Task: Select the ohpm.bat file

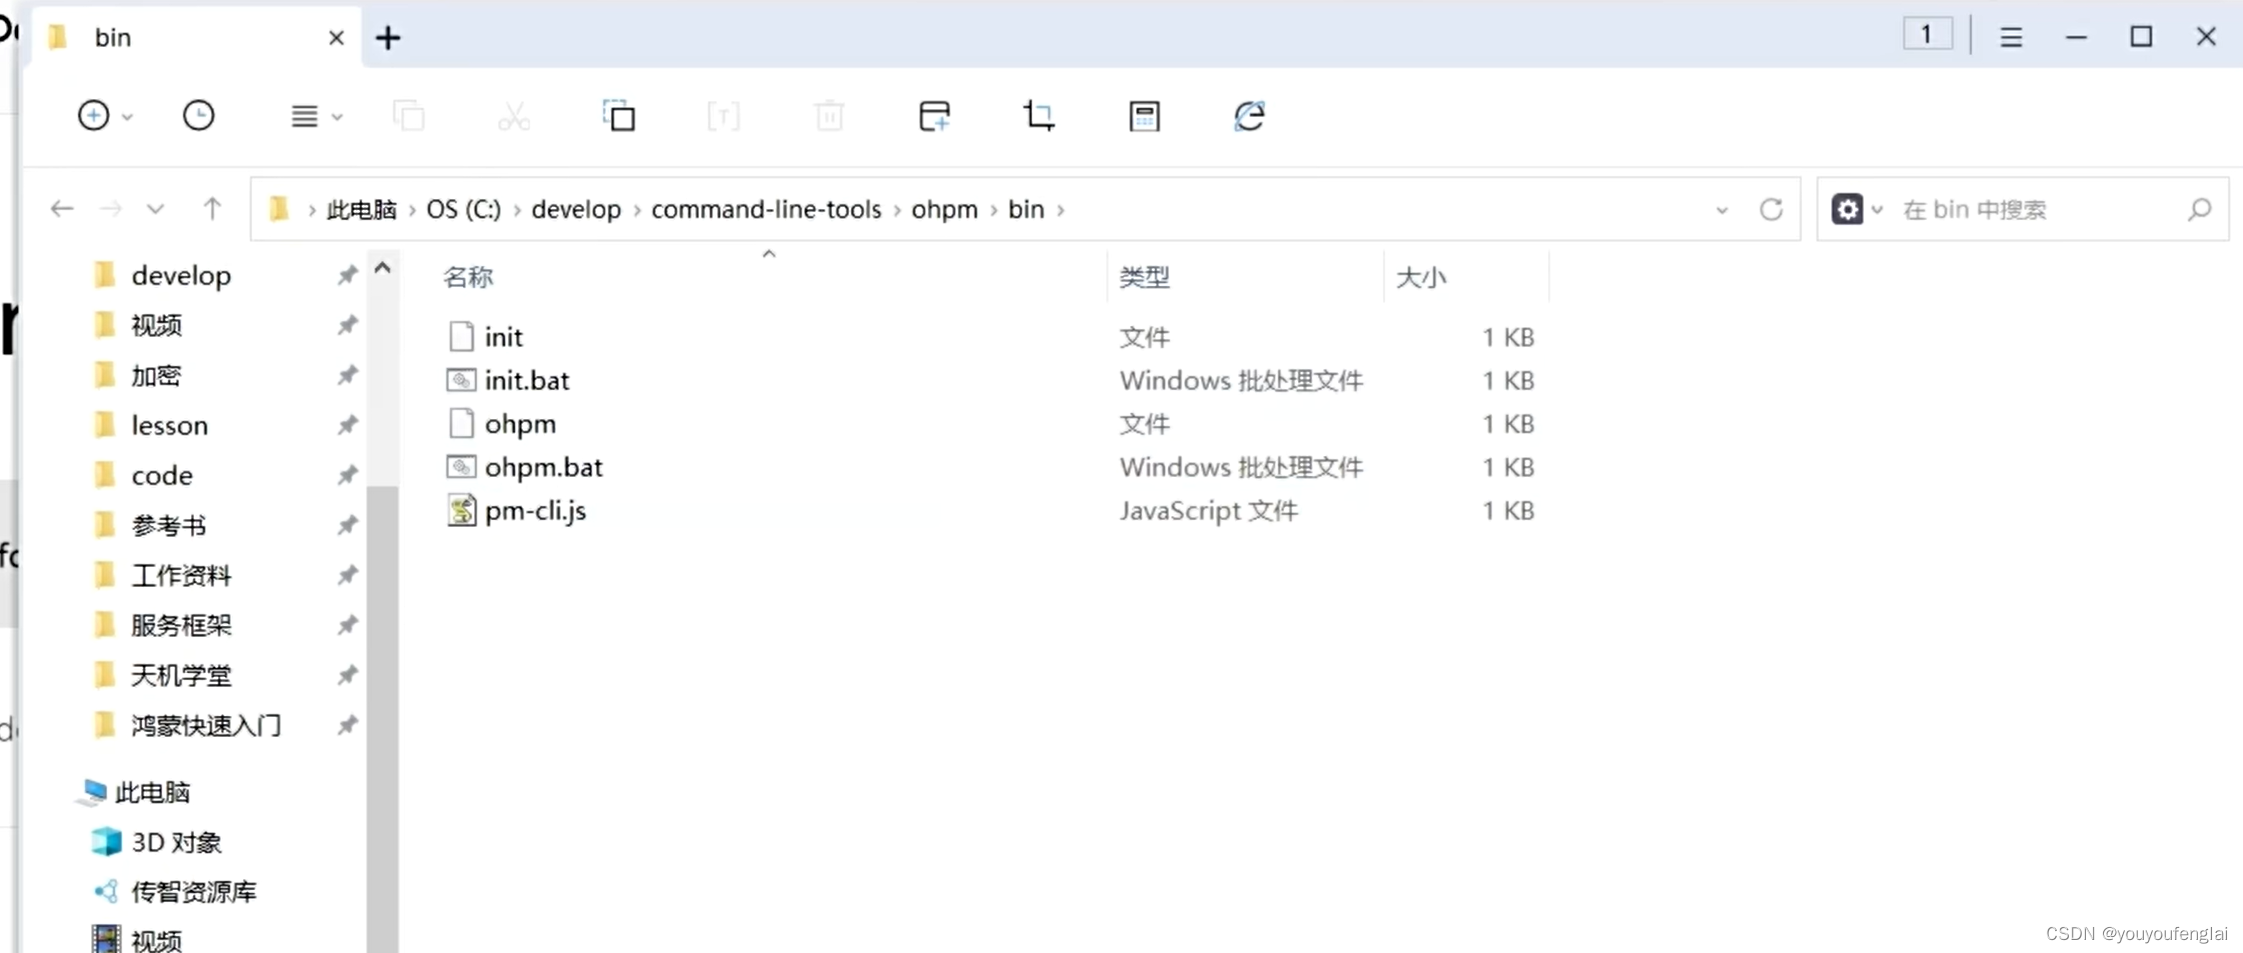Action: coord(544,467)
